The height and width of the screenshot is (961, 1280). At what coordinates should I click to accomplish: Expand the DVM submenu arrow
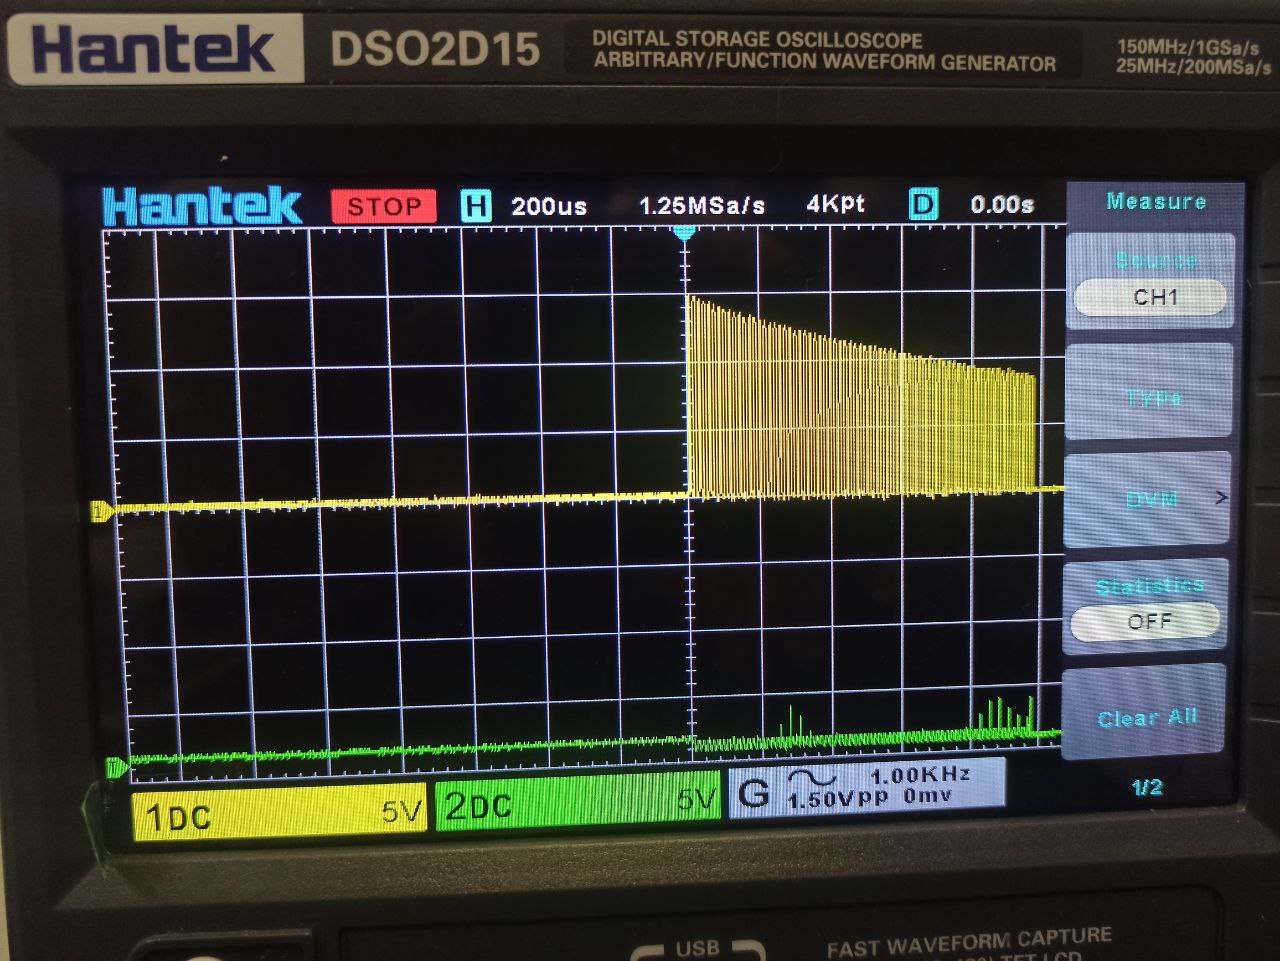coord(1220,497)
